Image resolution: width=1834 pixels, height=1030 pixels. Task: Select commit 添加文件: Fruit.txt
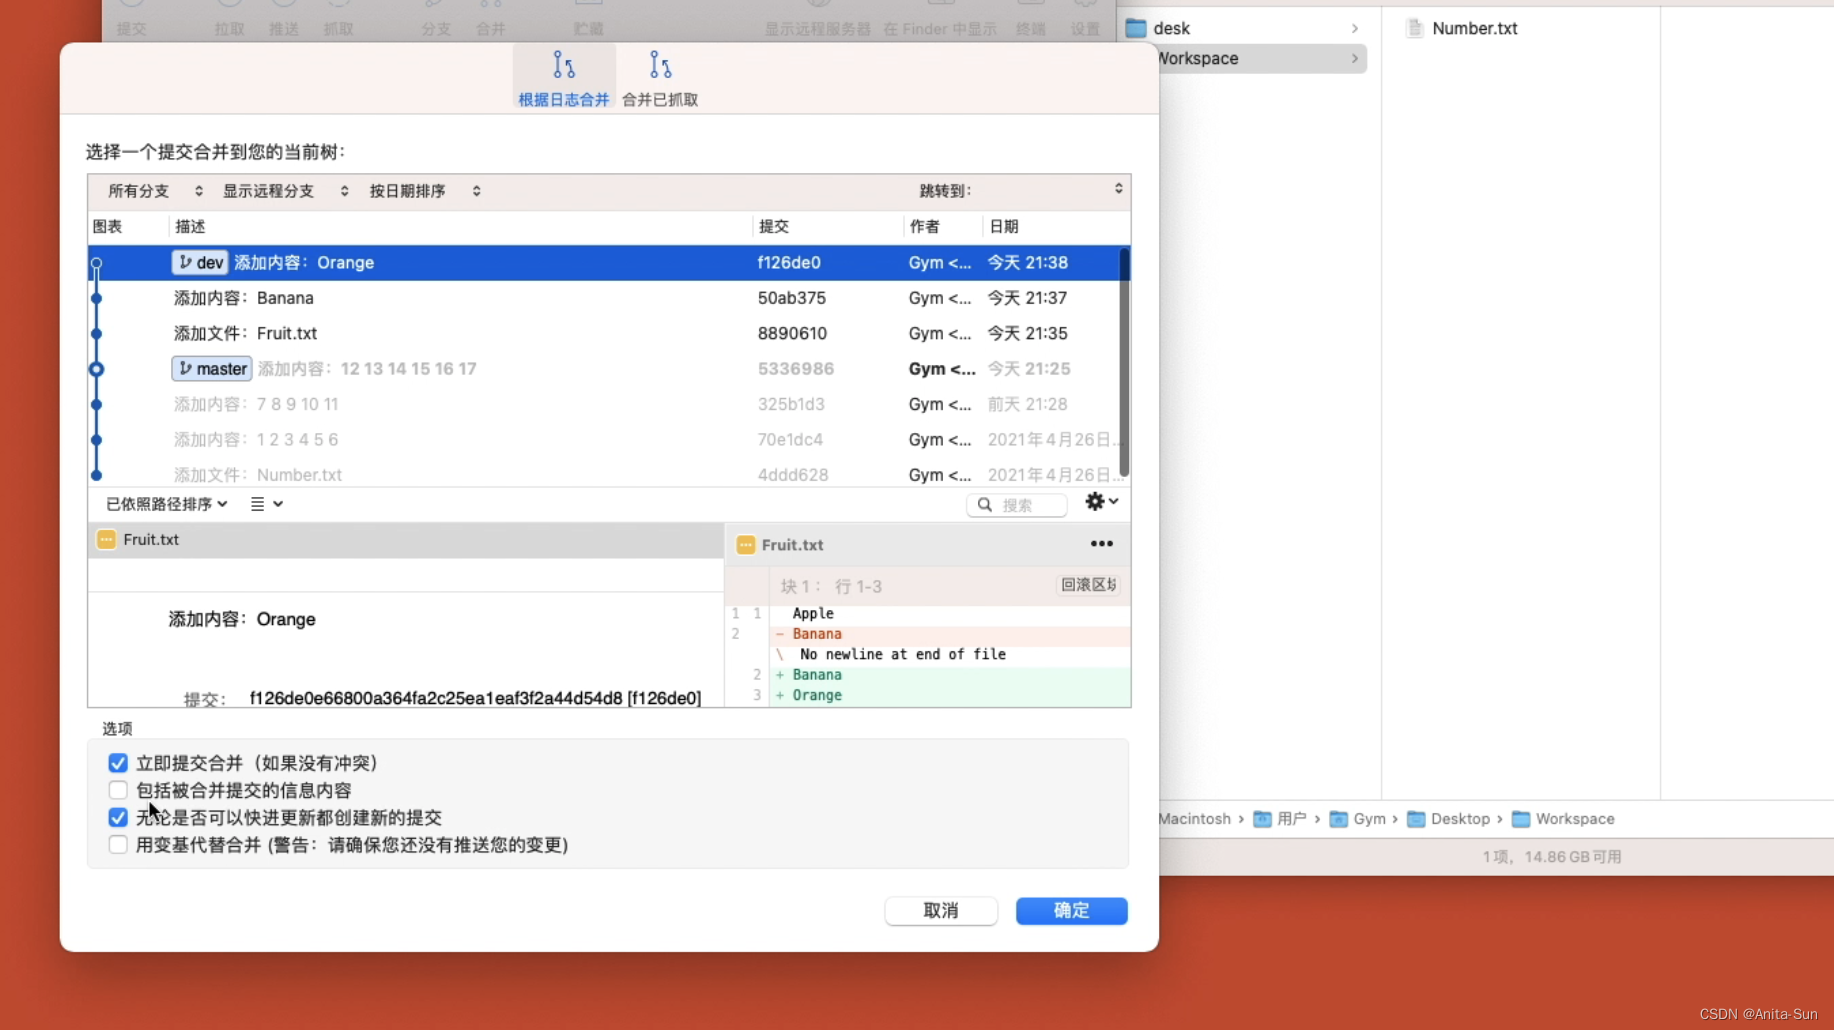[x=608, y=333]
